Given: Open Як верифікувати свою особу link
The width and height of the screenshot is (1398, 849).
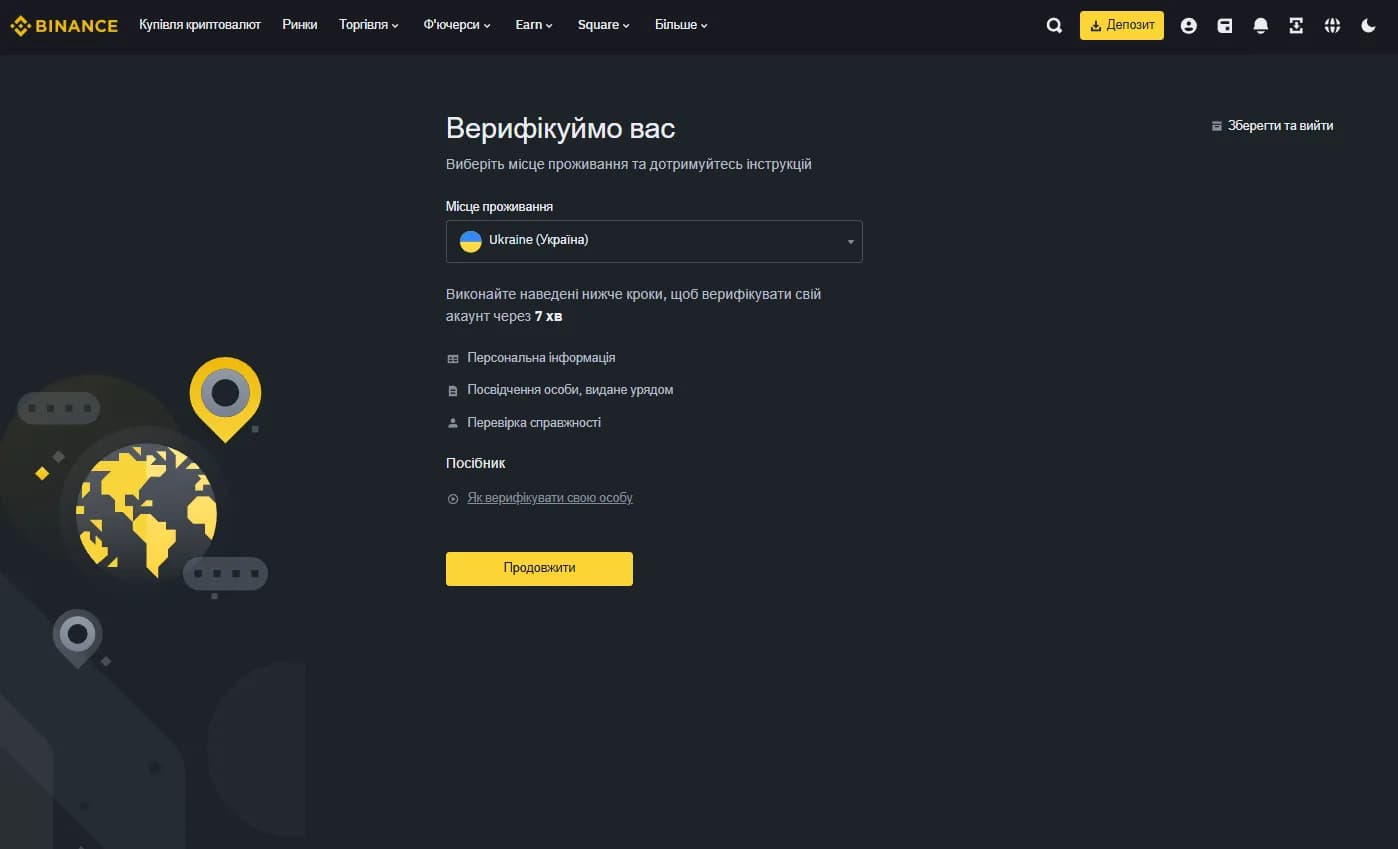Looking at the screenshot, I should tap(550, 498).
